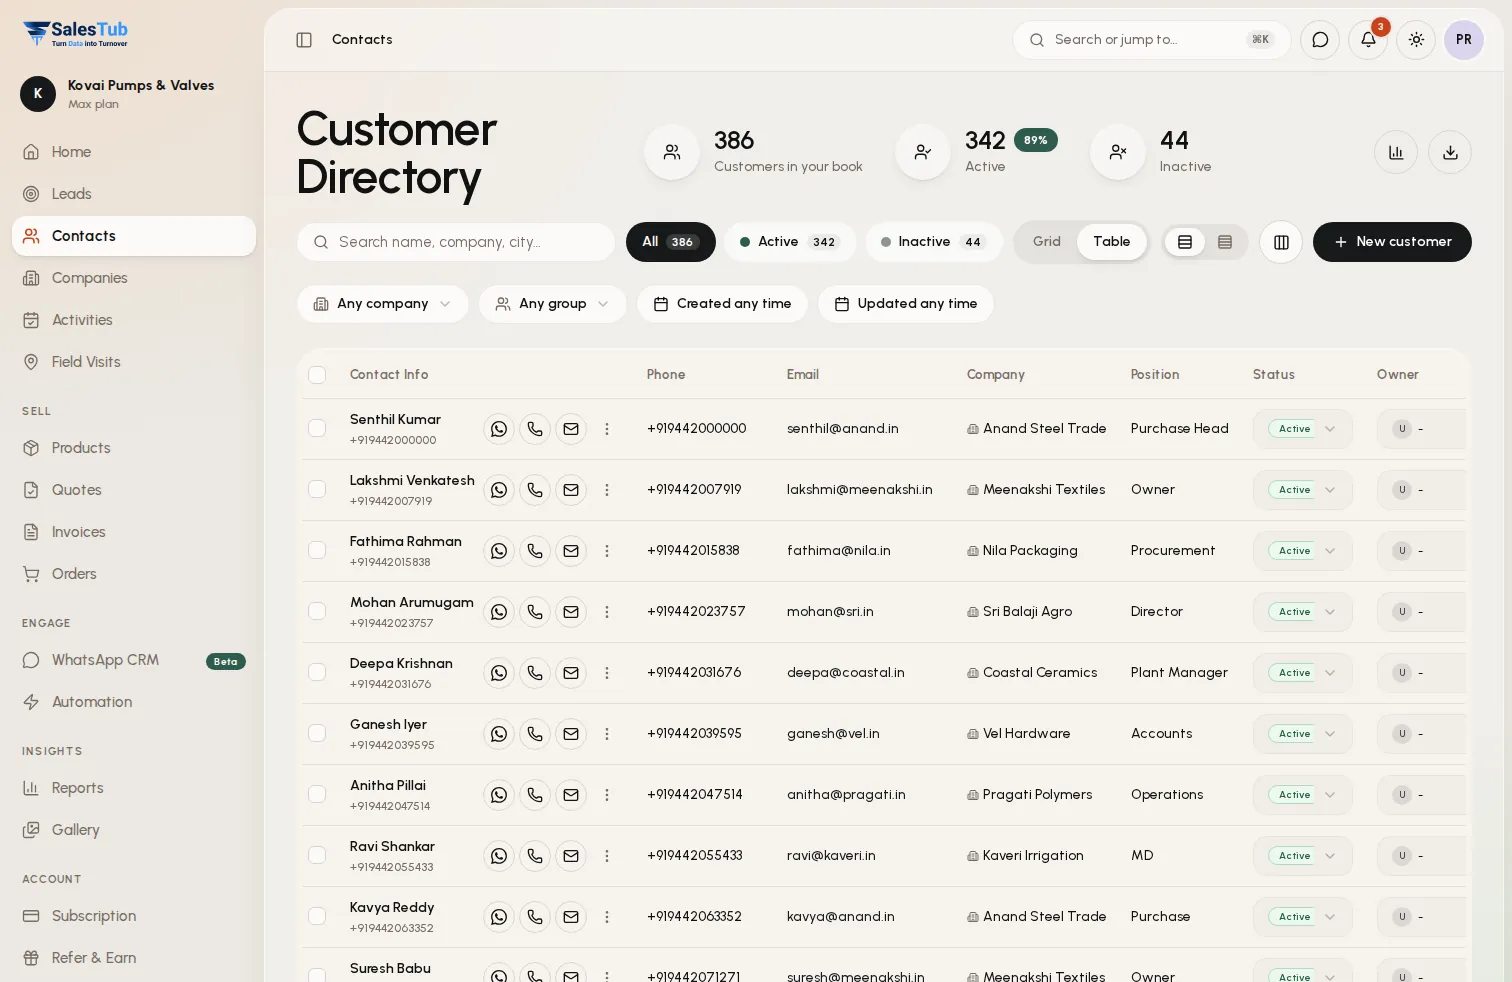1512x982 pixels.
Task: Check the Mohan Arumugam row checkbox
Action: (x=317, y=611)
